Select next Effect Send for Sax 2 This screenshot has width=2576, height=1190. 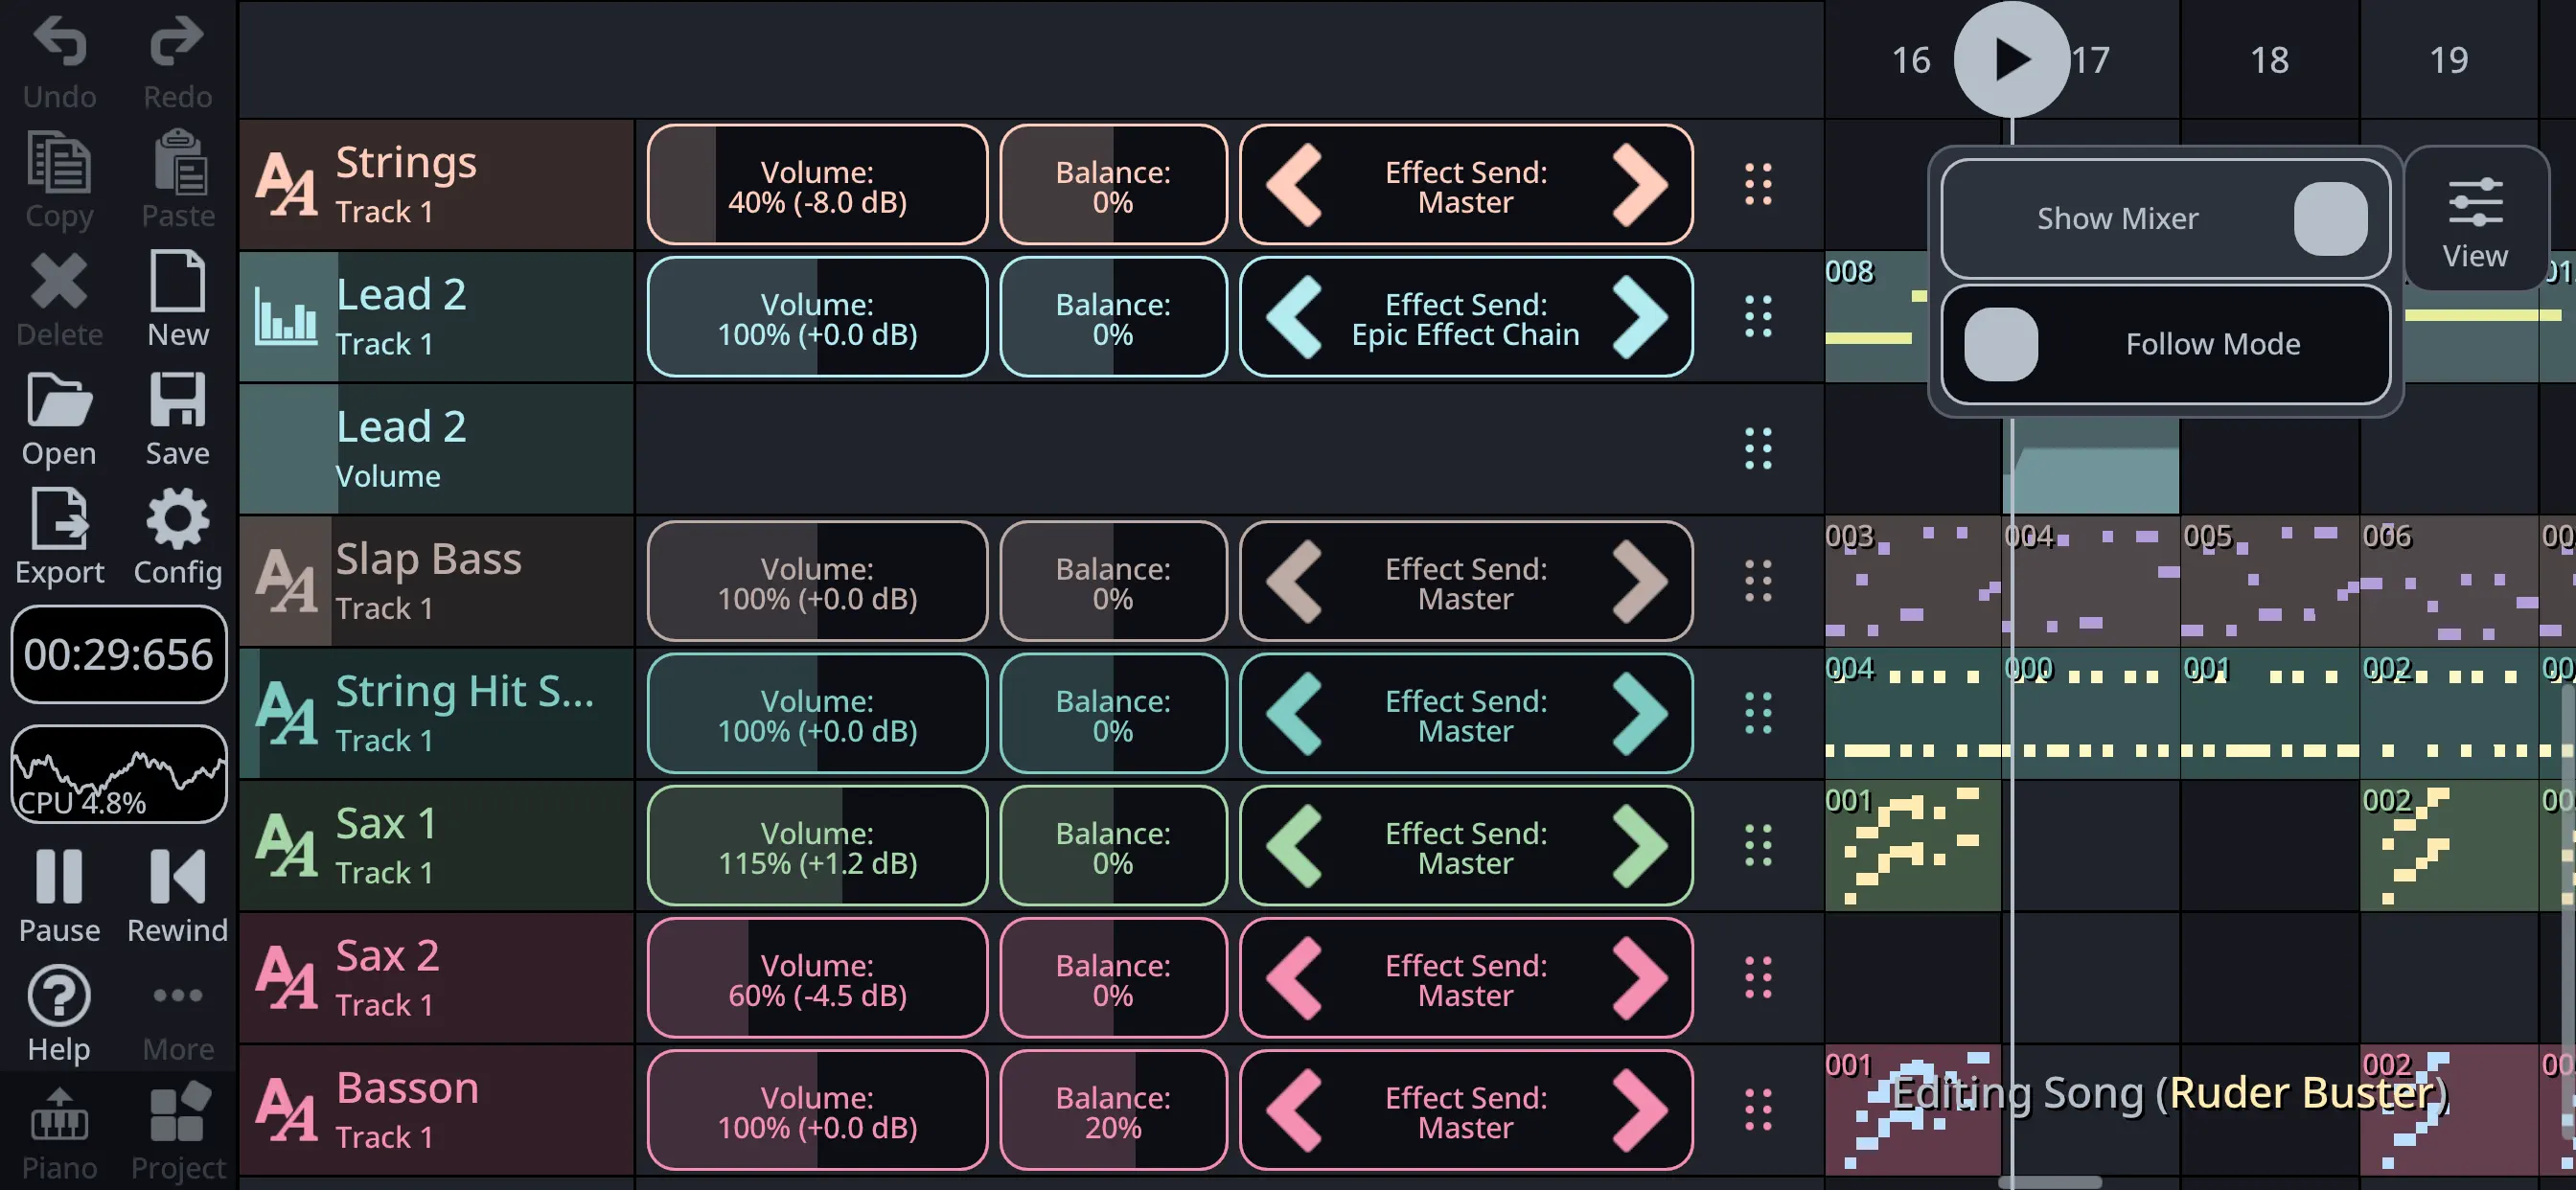tap(1640, 978)
